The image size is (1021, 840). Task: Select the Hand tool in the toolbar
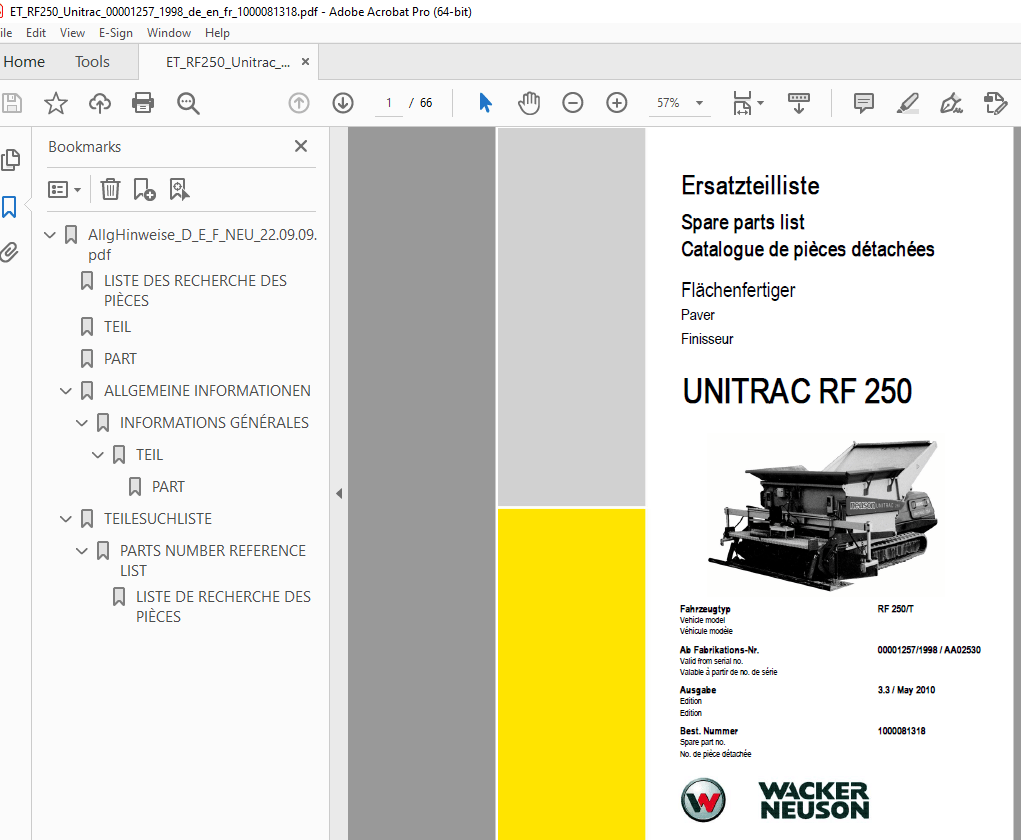point(528,102)
